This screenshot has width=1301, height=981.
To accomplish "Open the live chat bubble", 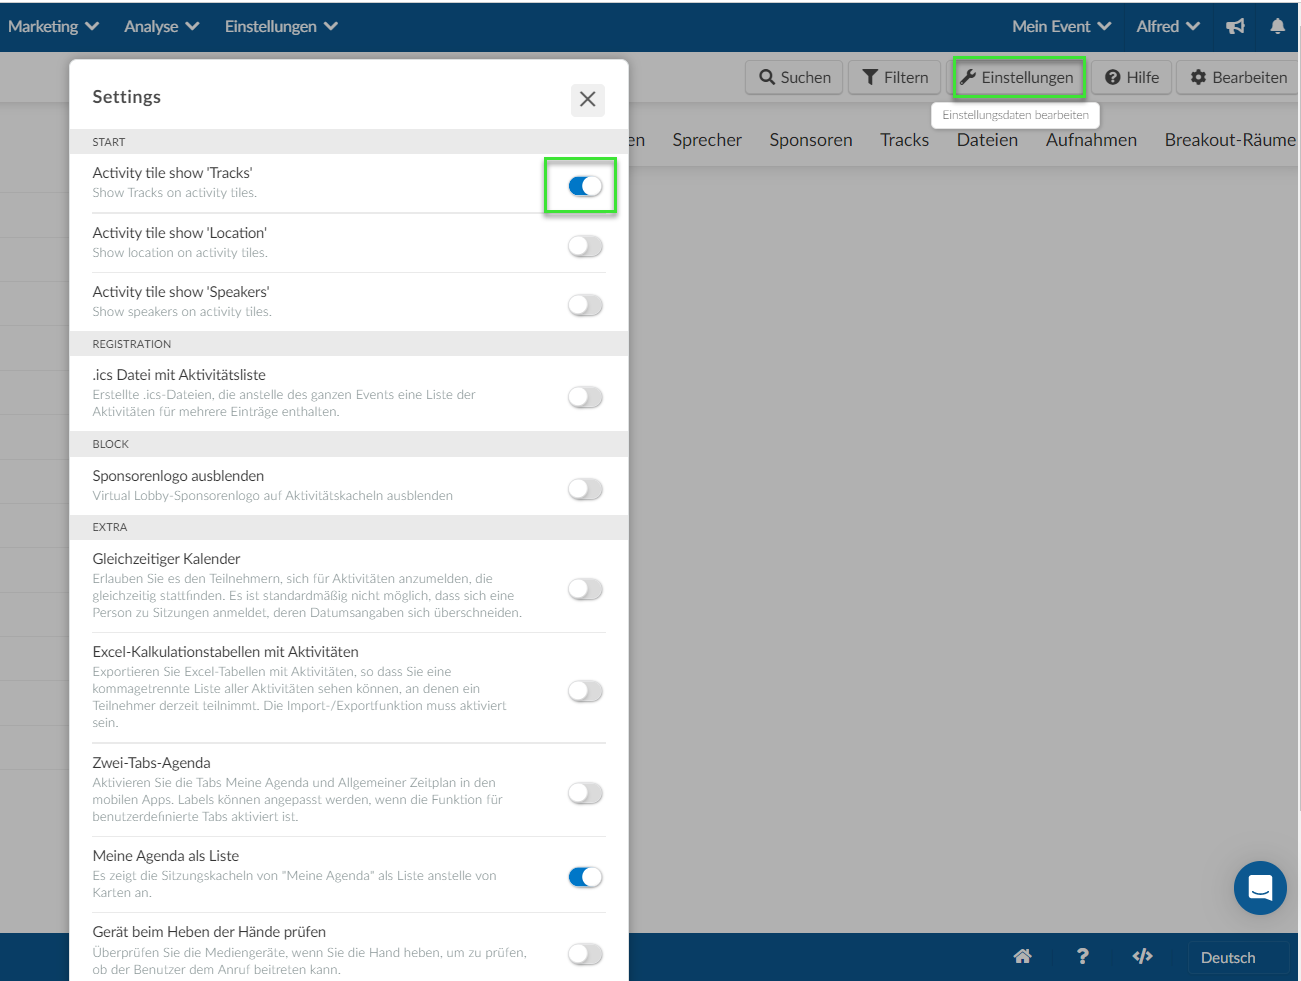I will point(1260,888).
